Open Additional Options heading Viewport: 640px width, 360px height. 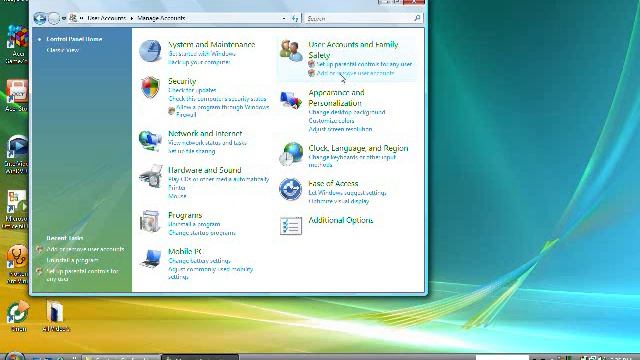(x=340, y=220)
